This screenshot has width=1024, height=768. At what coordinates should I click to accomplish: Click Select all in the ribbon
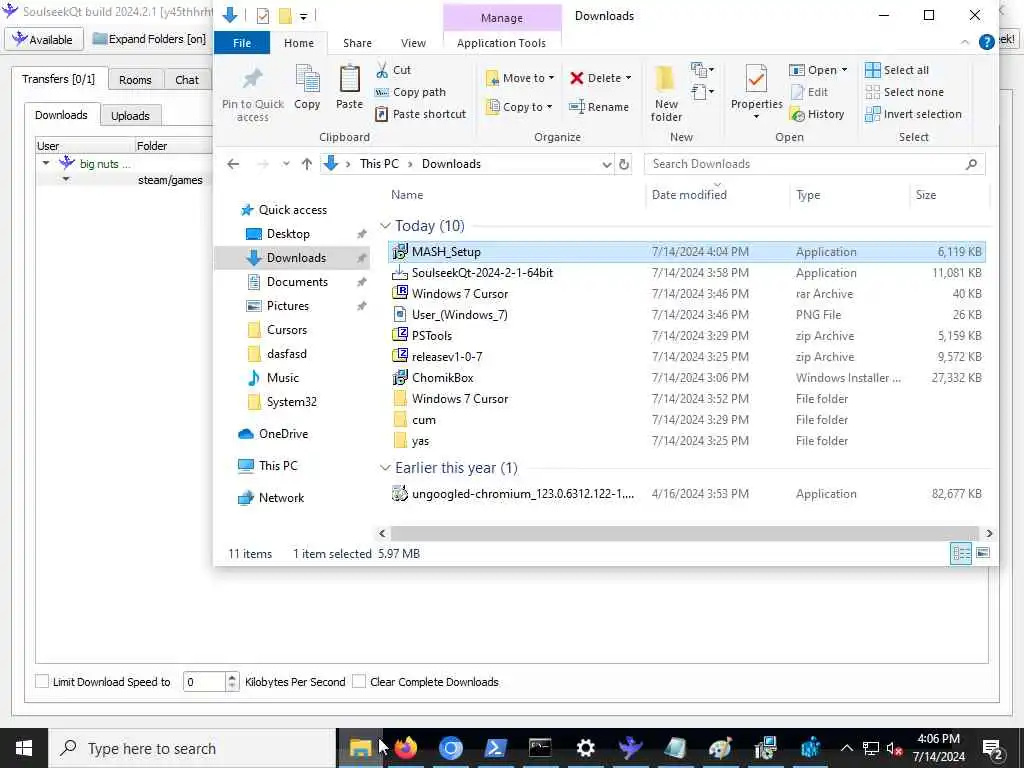point(897,70)
